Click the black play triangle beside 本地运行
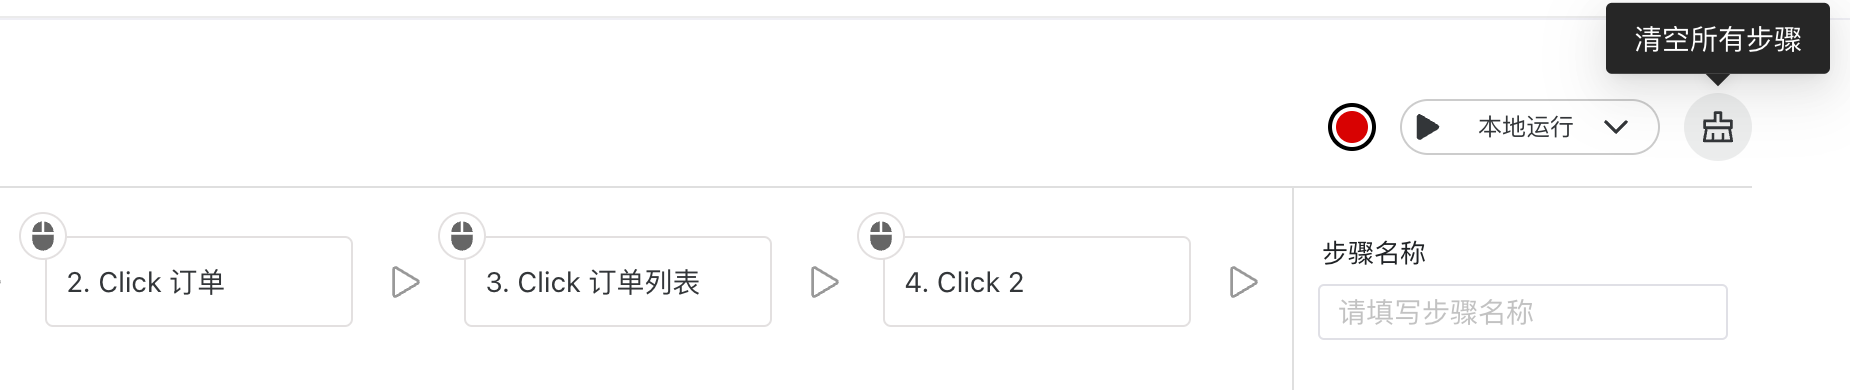The height and width of the screenshot is (390, 1850). tap(1428, 127)
